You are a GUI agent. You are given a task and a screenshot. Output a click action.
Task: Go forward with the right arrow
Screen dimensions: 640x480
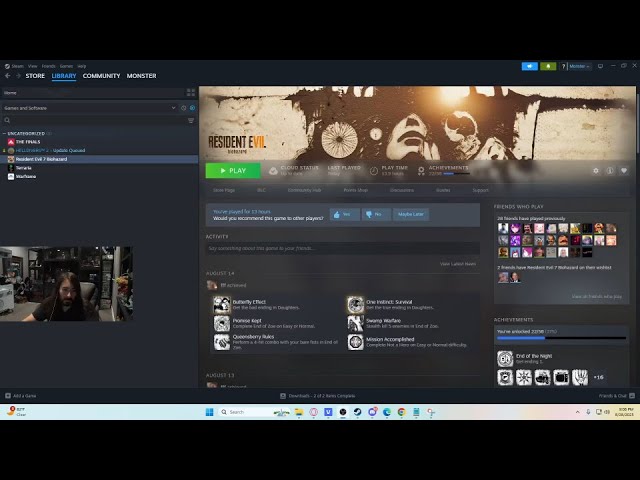point(18,76)
